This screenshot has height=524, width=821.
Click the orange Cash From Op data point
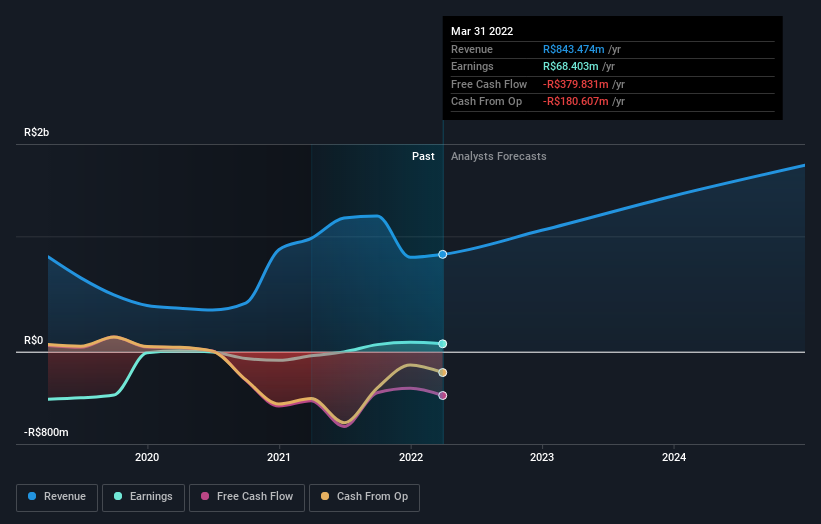click(442, 373)
